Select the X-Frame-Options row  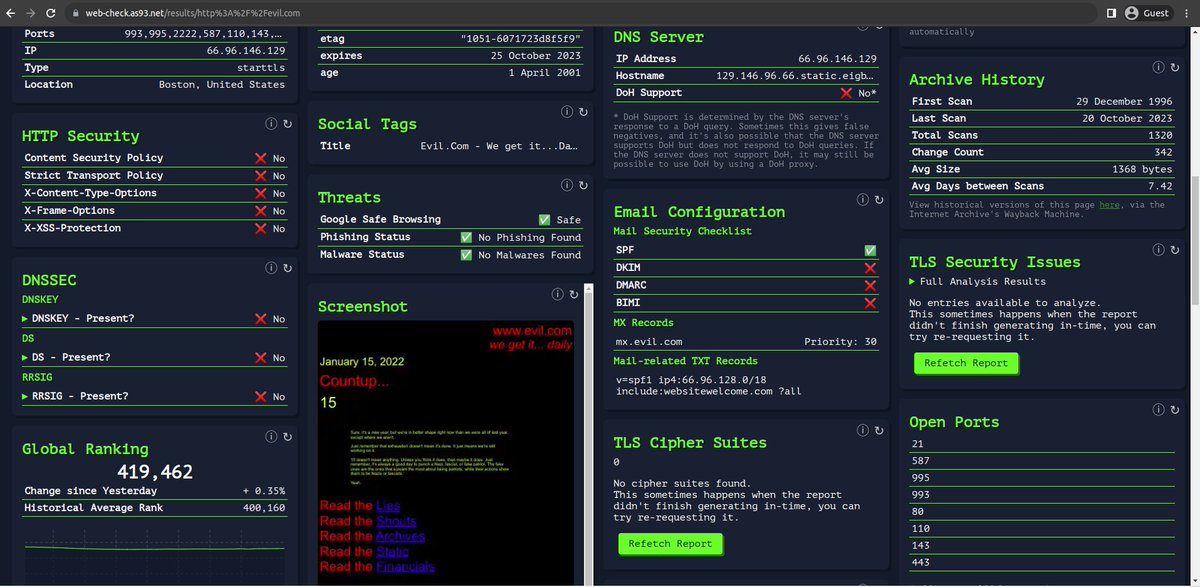(154, 211)
